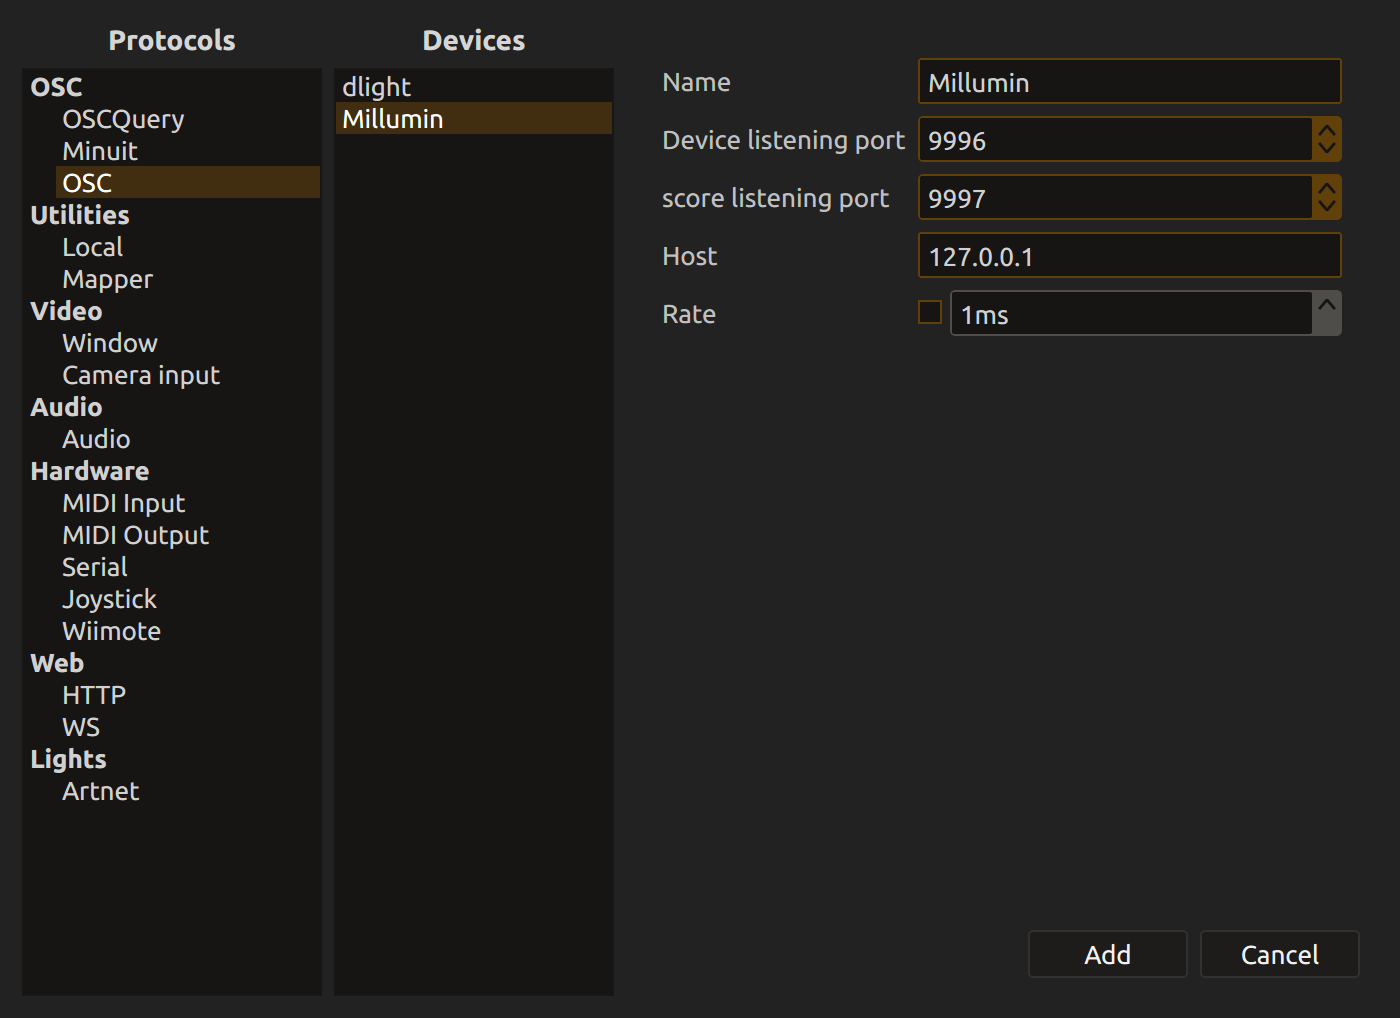Increment the score listening port value
1400x1018 pixels.
coord(1326,188)
